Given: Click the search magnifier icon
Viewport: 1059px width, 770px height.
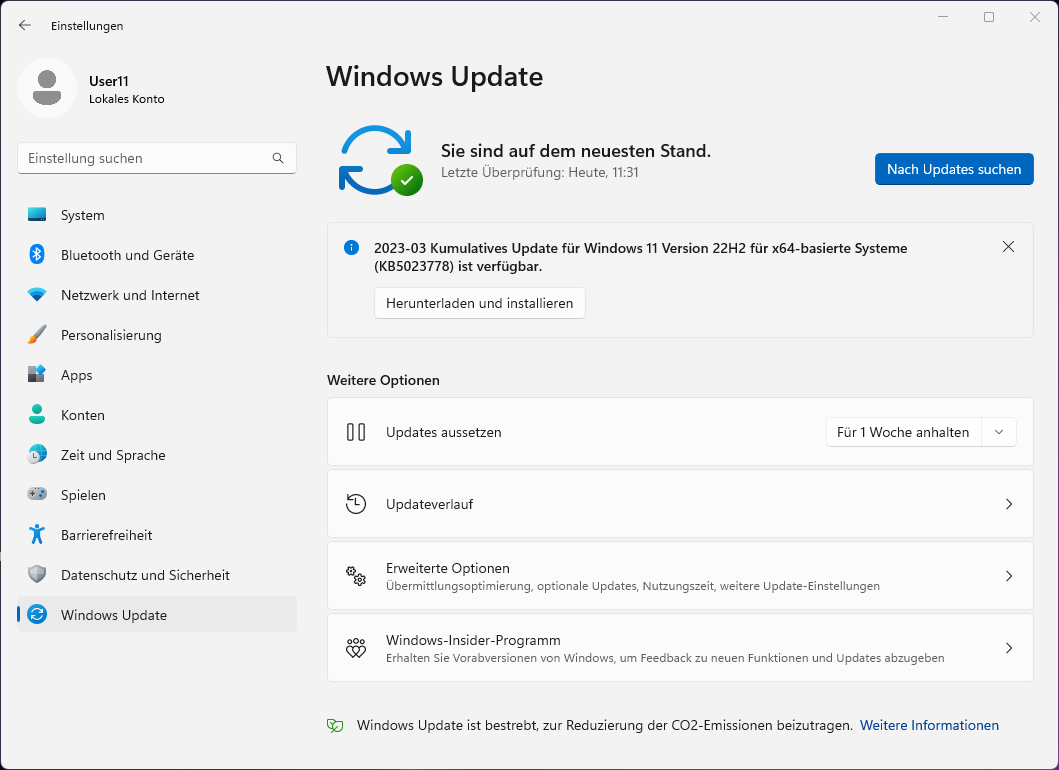Looking at the screenshot, I should pos(278,158).
